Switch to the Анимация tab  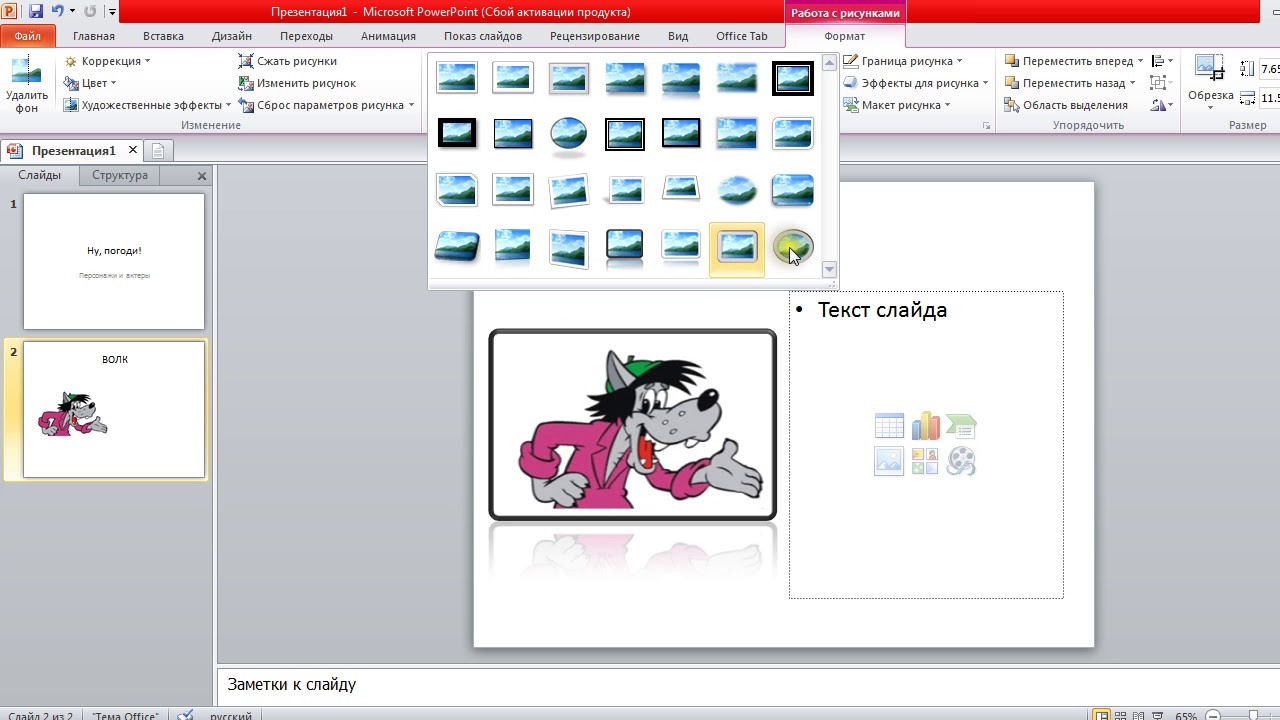(x=388, y=36)
